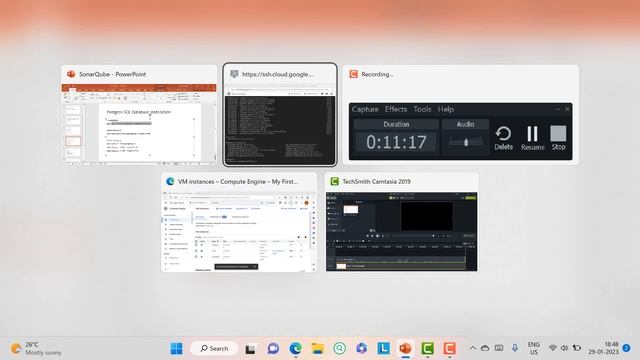
Task: Click the PowerPoint icon beside SonarQube title
Action: coord(71,74)
